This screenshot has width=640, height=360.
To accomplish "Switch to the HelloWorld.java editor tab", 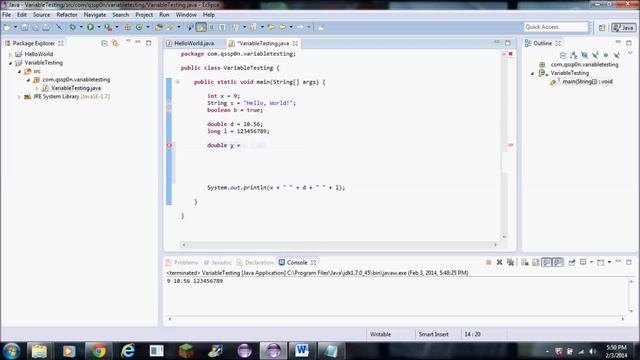I will [x=194, y=43].
